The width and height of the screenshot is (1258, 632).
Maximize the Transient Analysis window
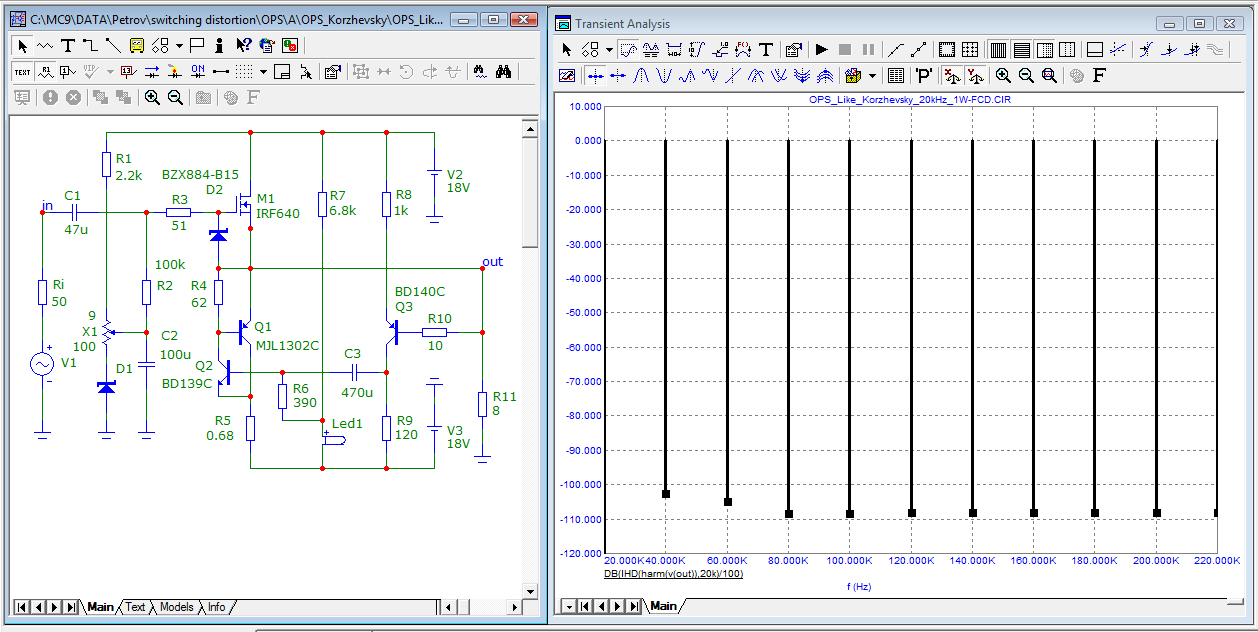(x=1201, y=24)
